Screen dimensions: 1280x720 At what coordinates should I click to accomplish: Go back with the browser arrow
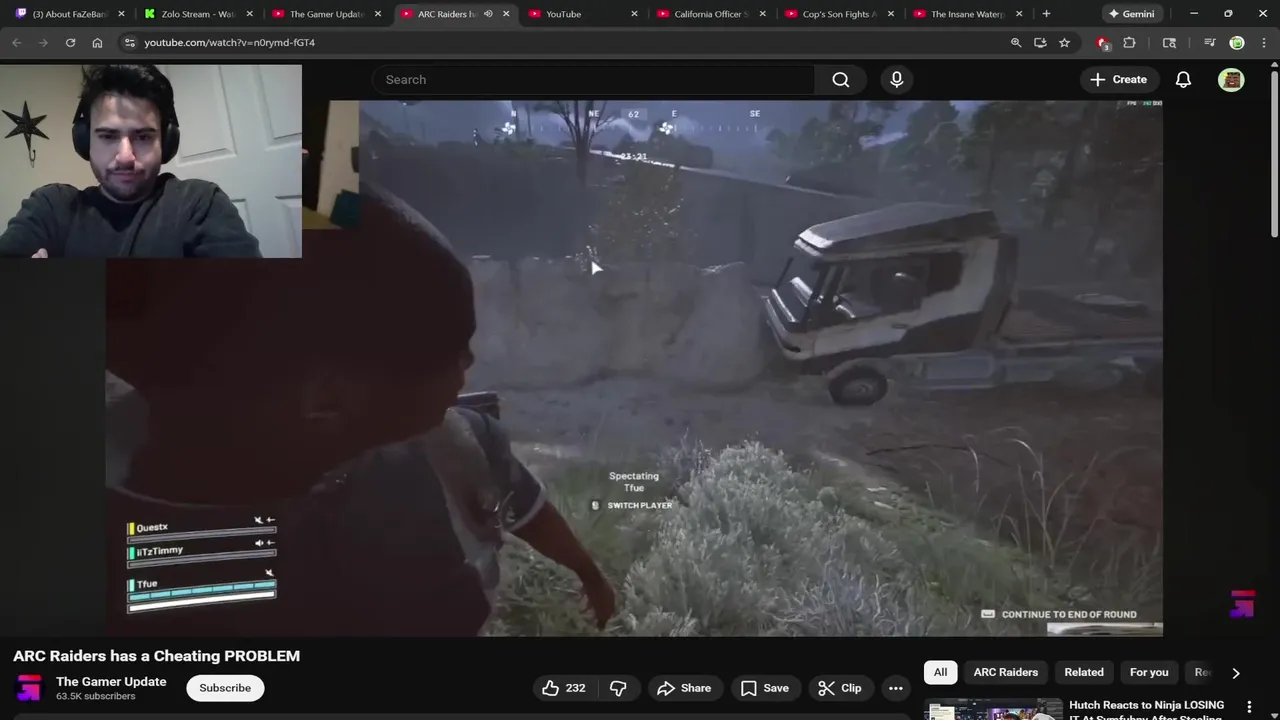coord(16,43)
